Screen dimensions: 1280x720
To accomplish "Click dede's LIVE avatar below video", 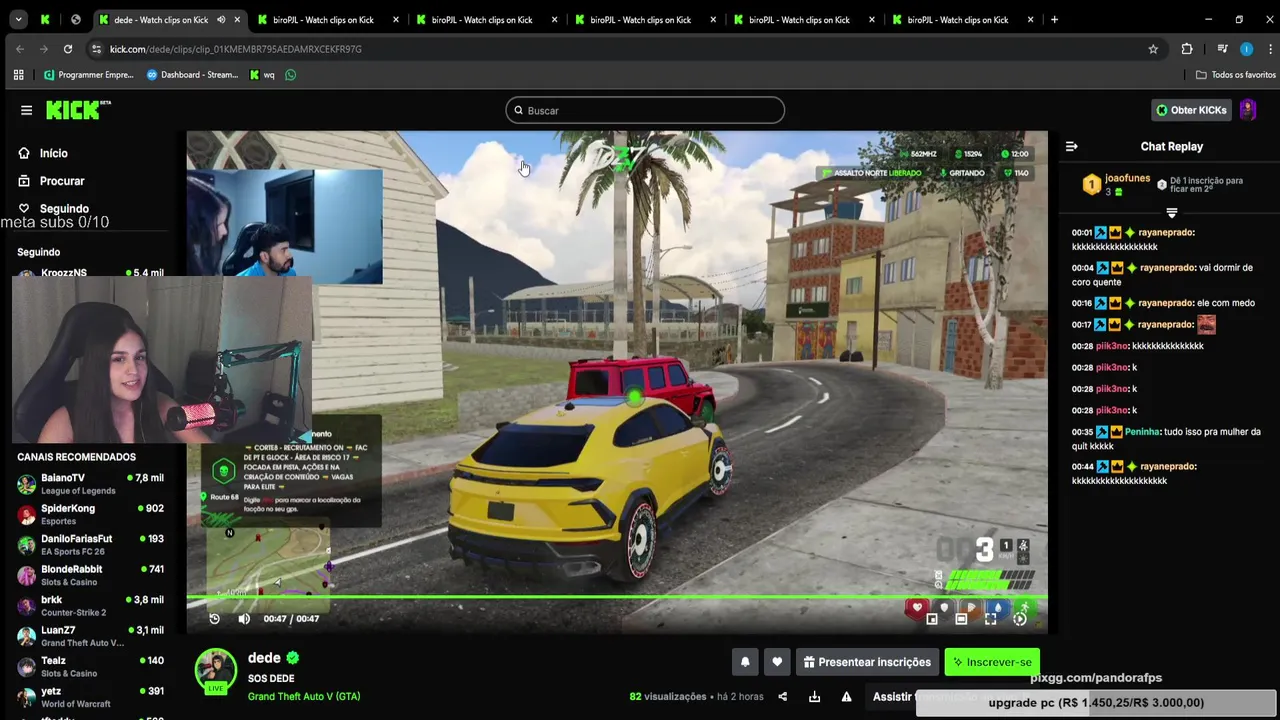I will coord(215,671).
